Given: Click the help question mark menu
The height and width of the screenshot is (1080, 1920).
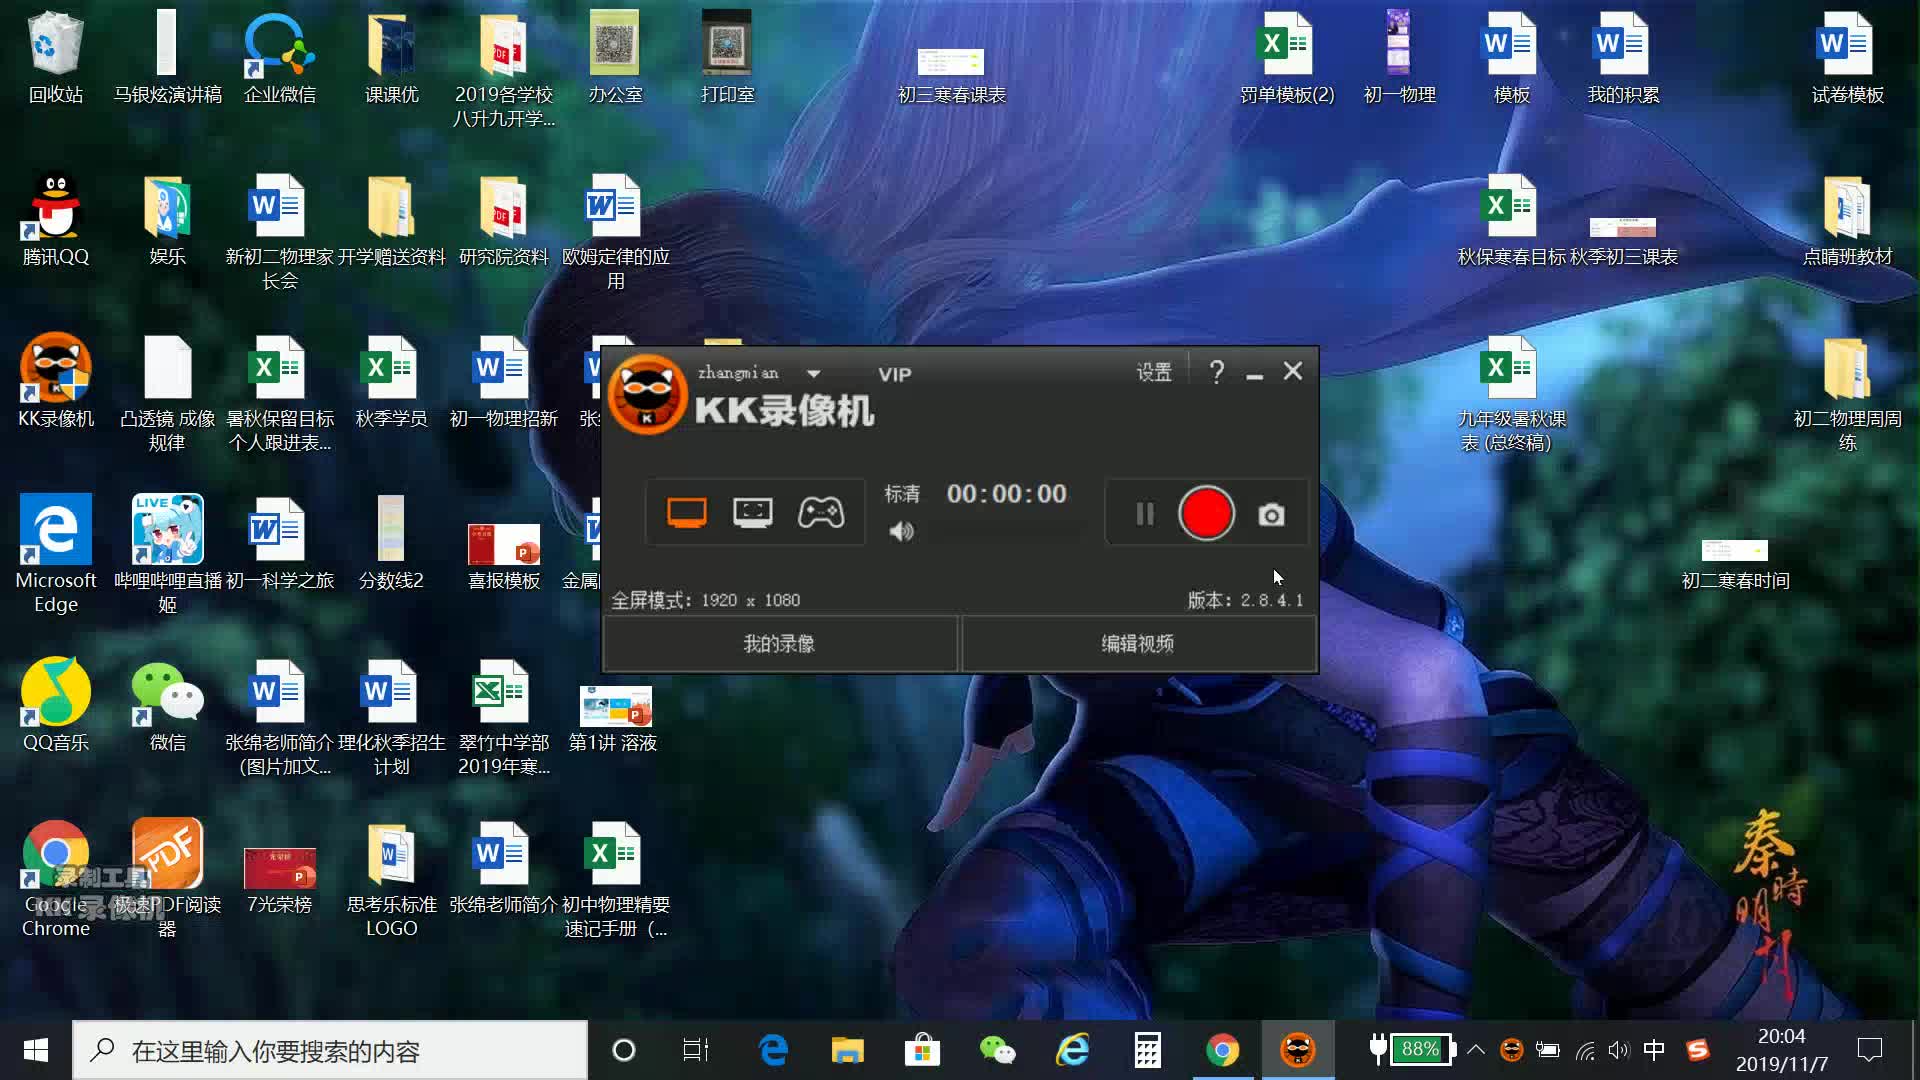Looking at the screenshot, I should (x=1216, y=373).
